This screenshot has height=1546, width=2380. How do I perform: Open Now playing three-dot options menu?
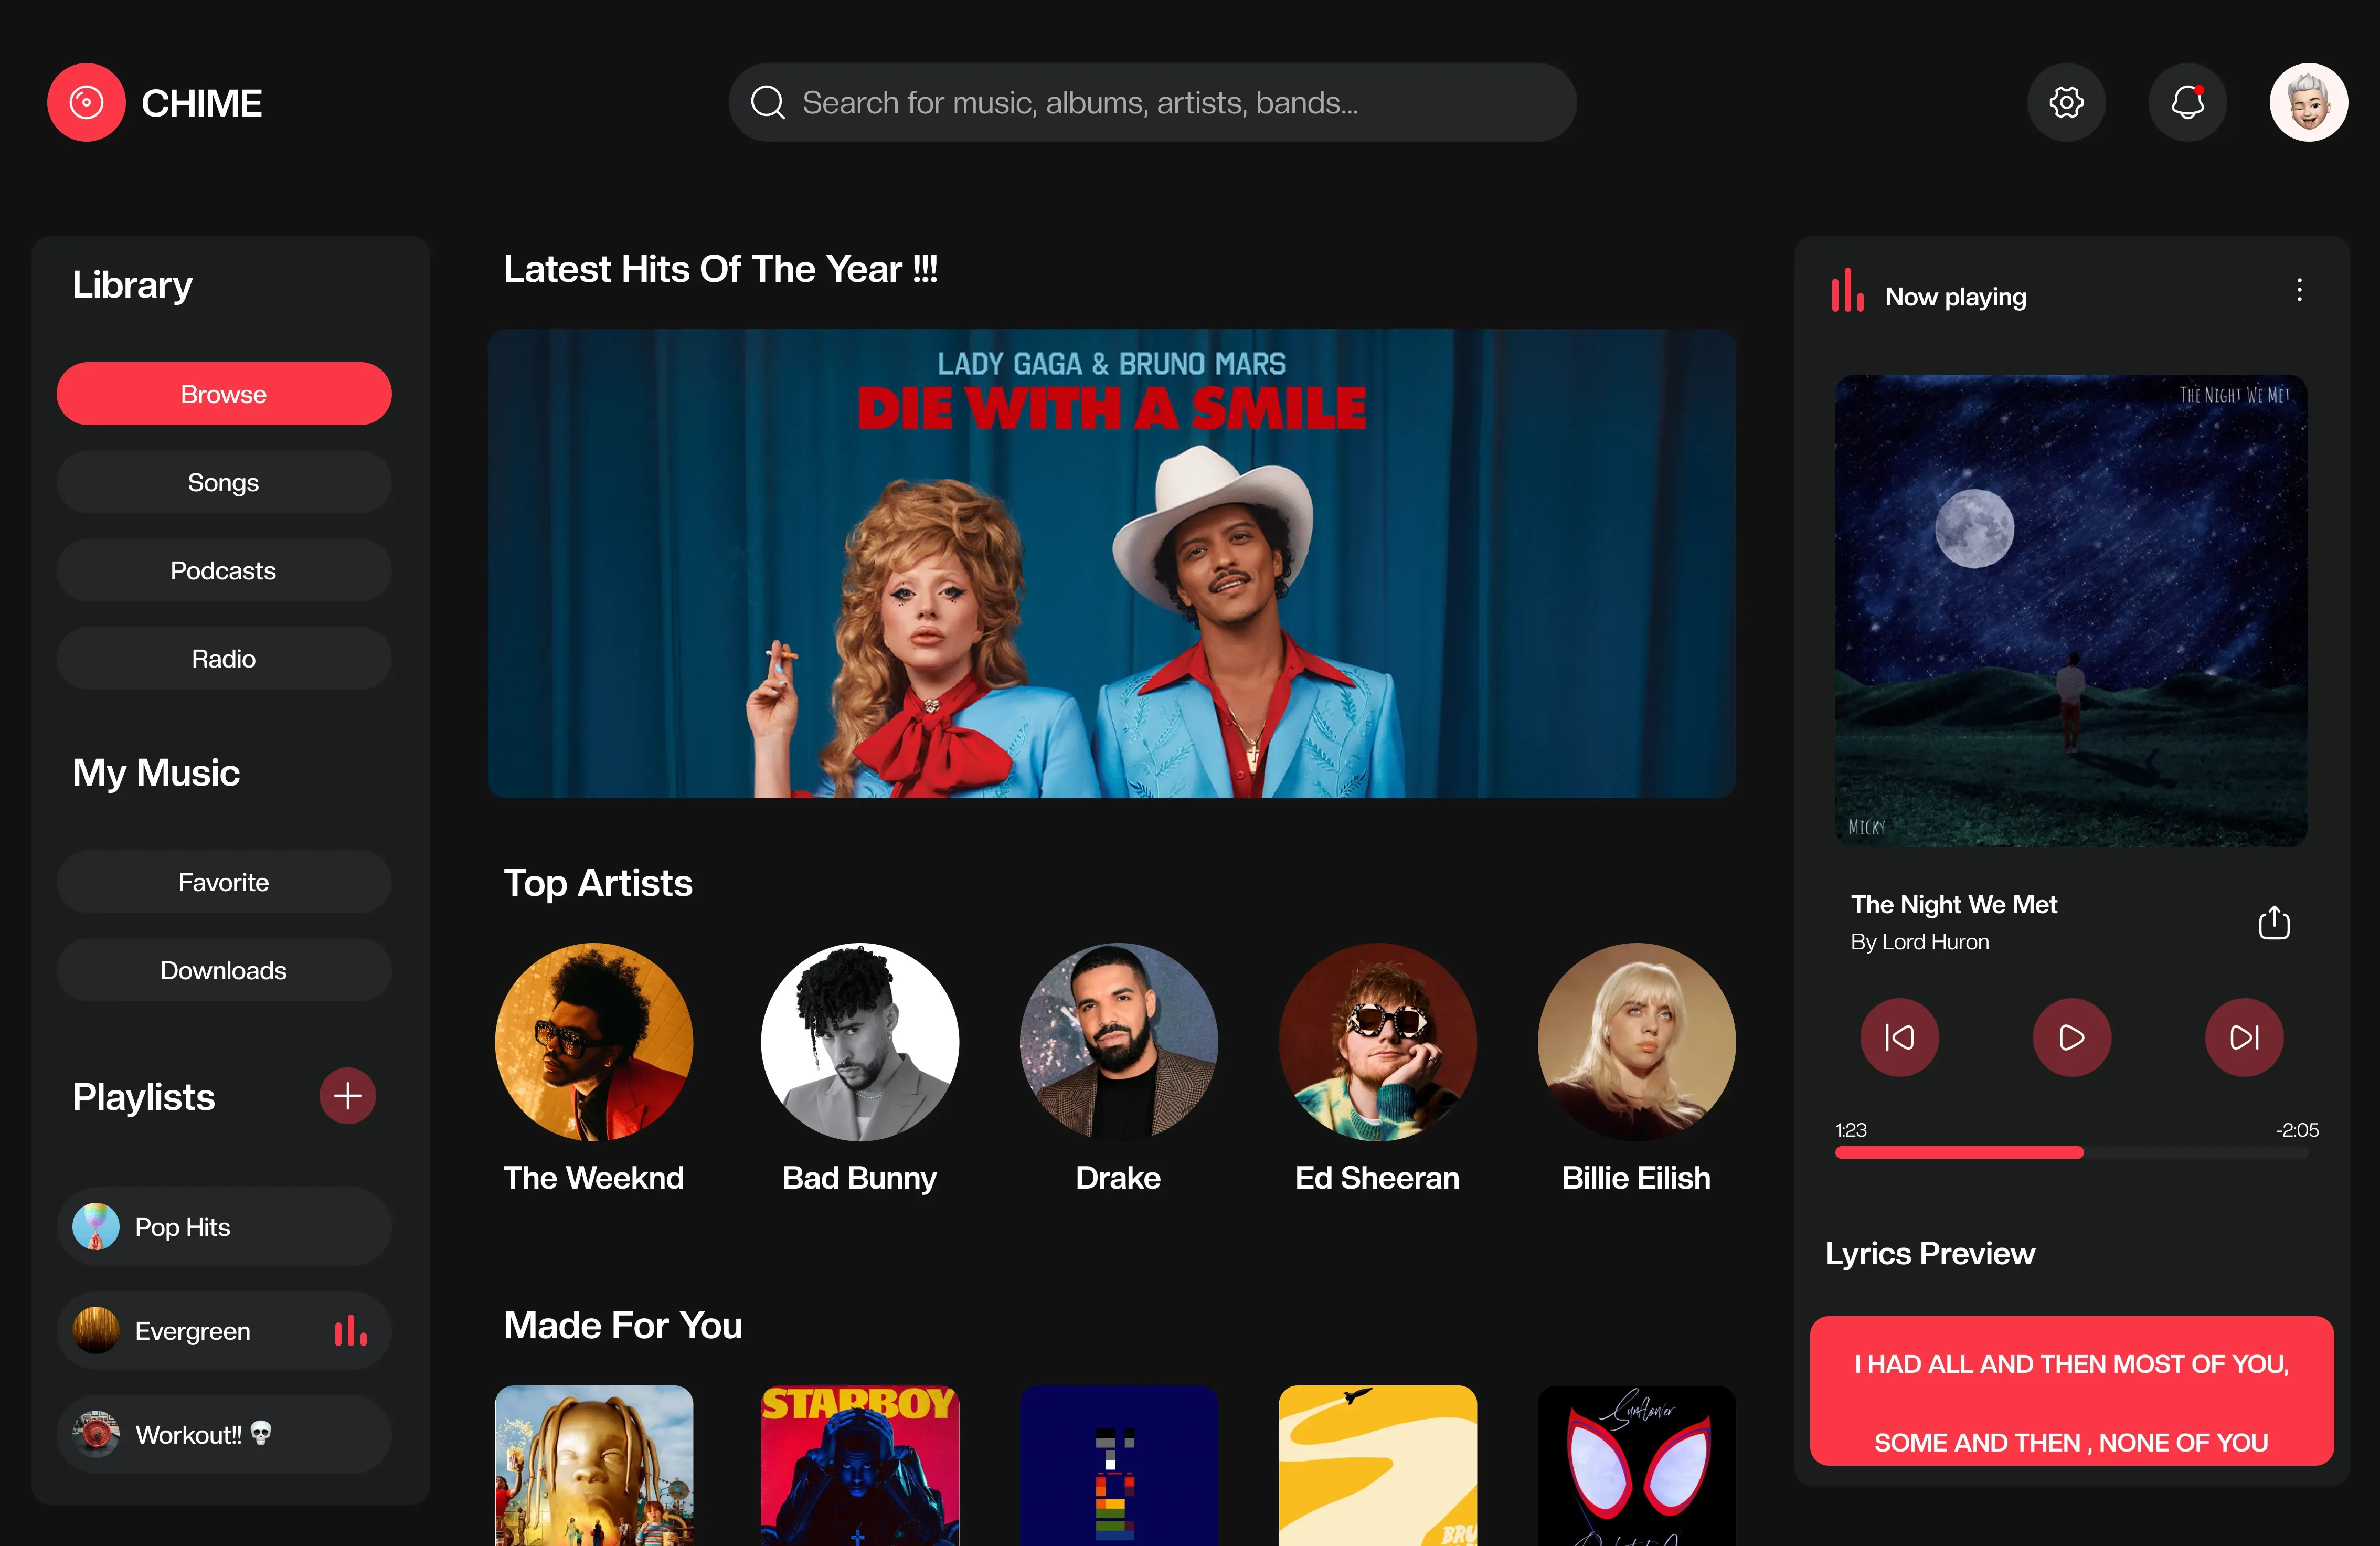2299,291
